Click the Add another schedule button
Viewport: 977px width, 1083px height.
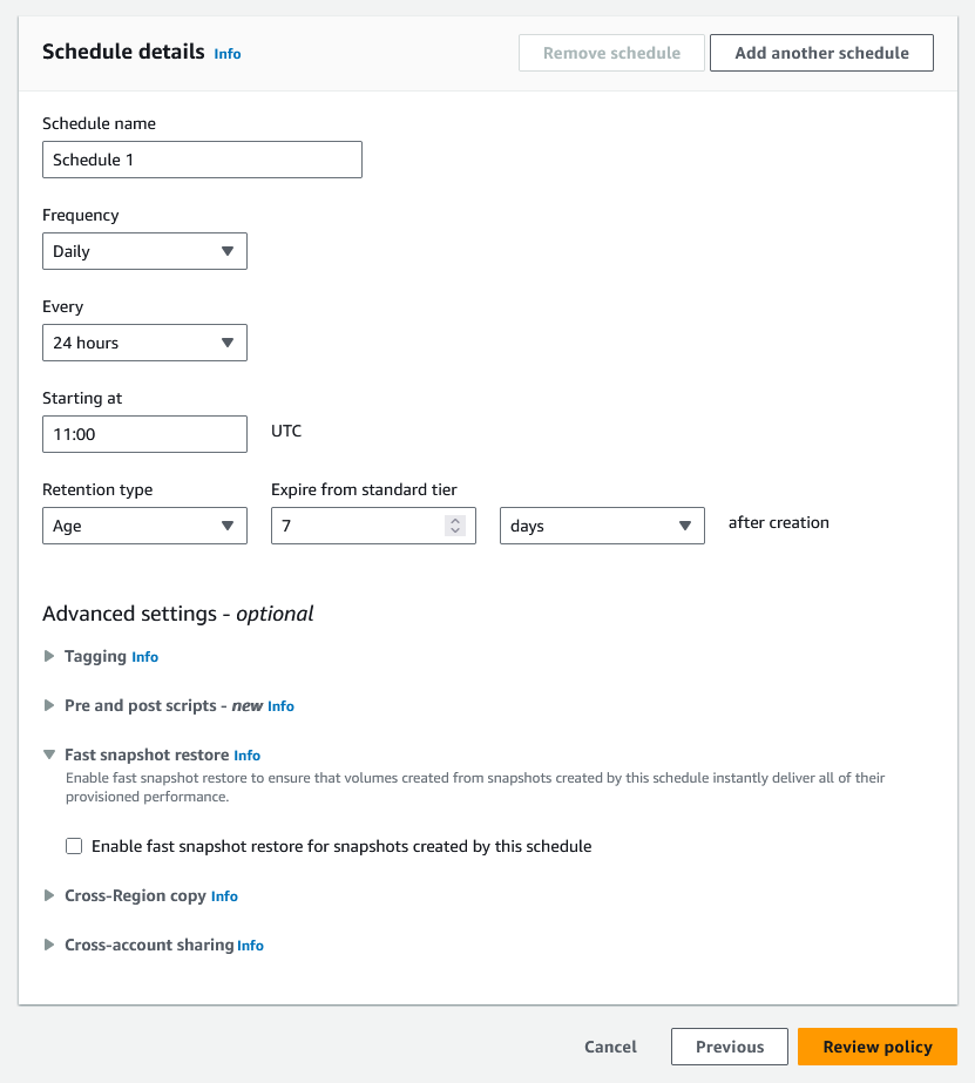[x=821, y=52]
